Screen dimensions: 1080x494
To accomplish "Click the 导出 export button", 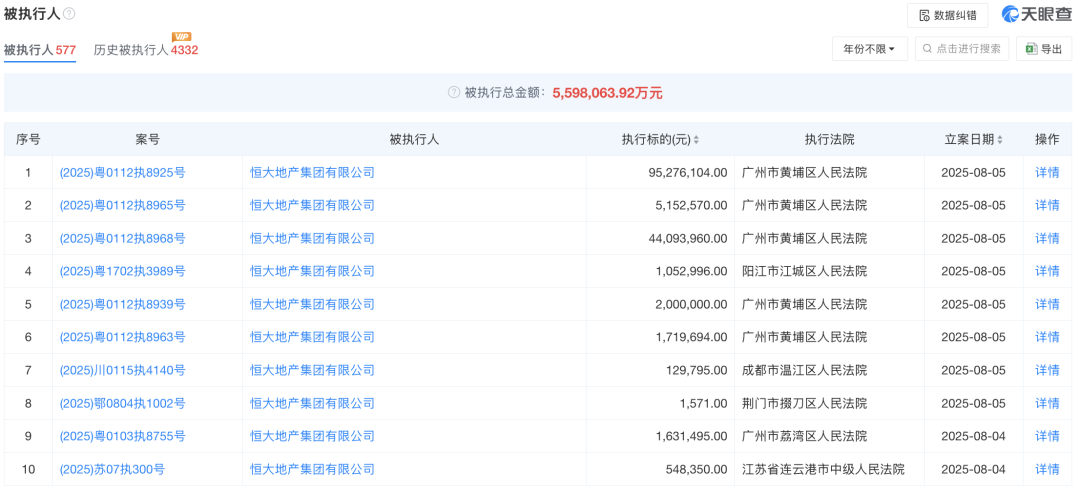I will pos(1044,49).
